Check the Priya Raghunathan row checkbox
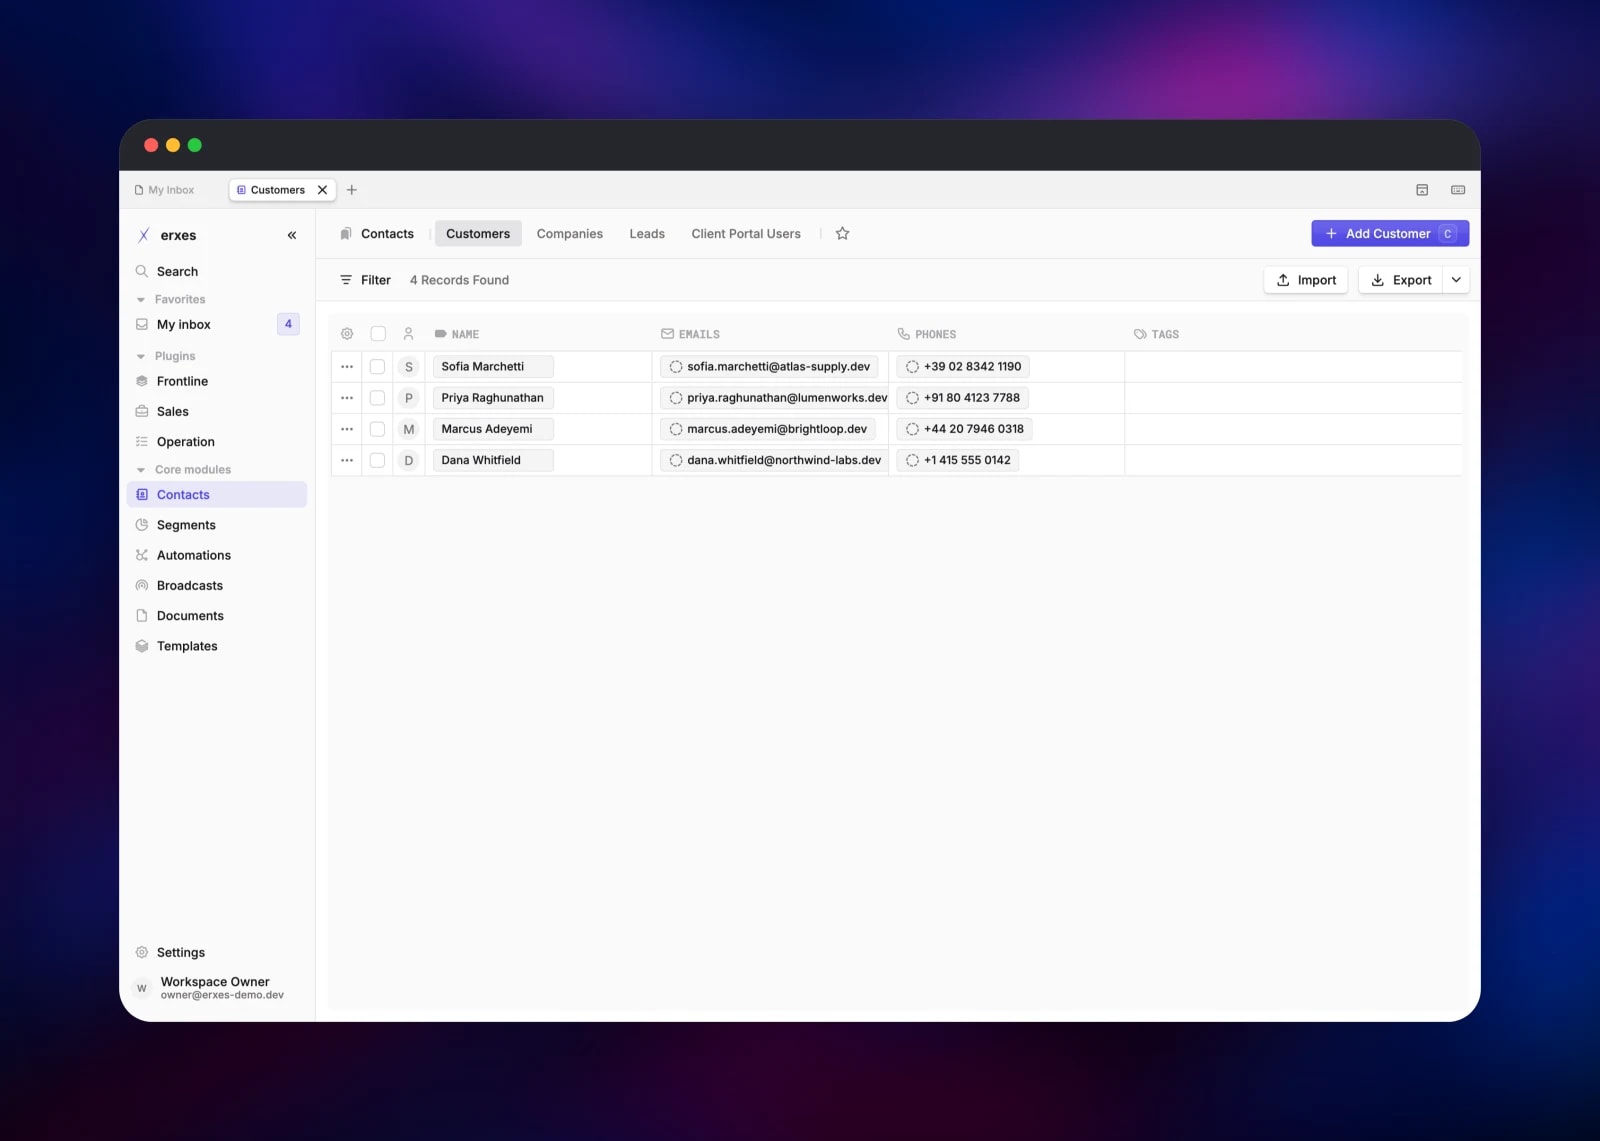The height and width of the screenshot is (1141, 1600). (x=377, y=398)
